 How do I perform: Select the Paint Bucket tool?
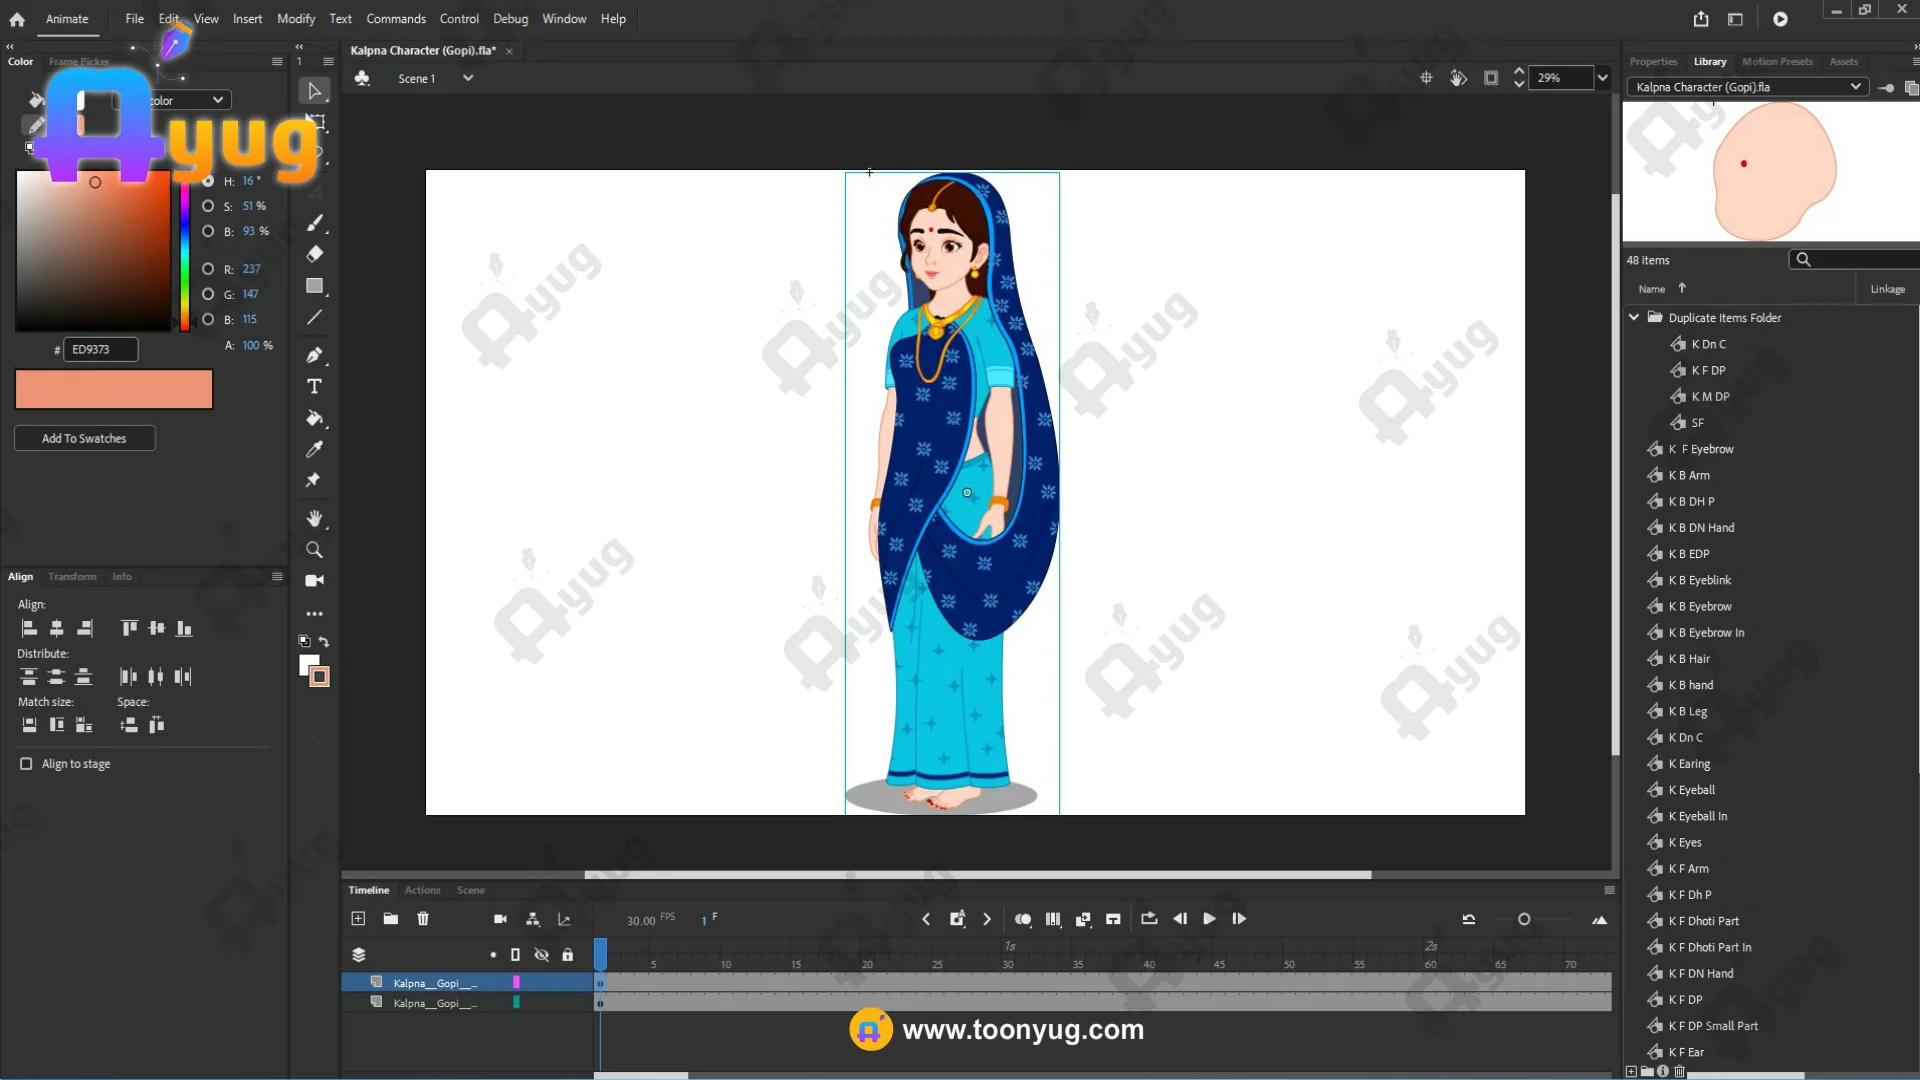pos(314,418)
